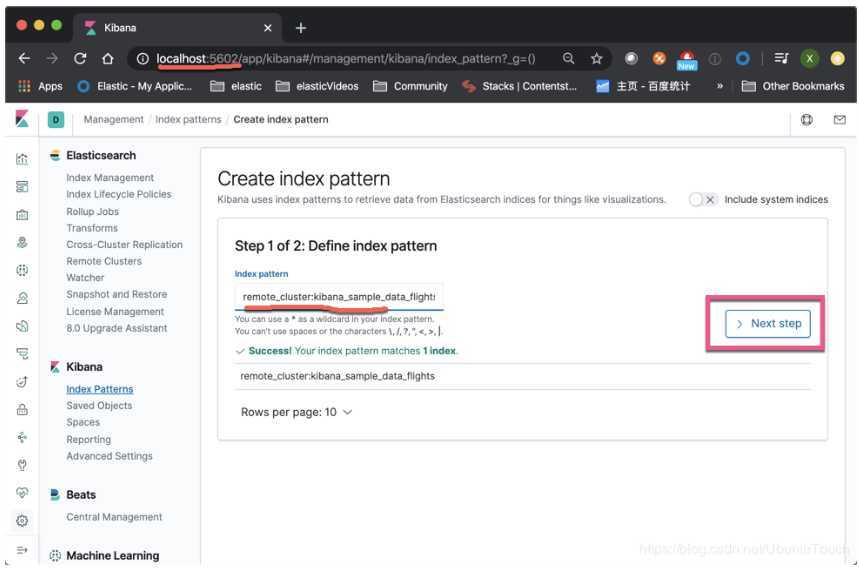Go to Index patterns breadcrumb
This screenshot has height=575, width=859.
(x=188, y=119)
